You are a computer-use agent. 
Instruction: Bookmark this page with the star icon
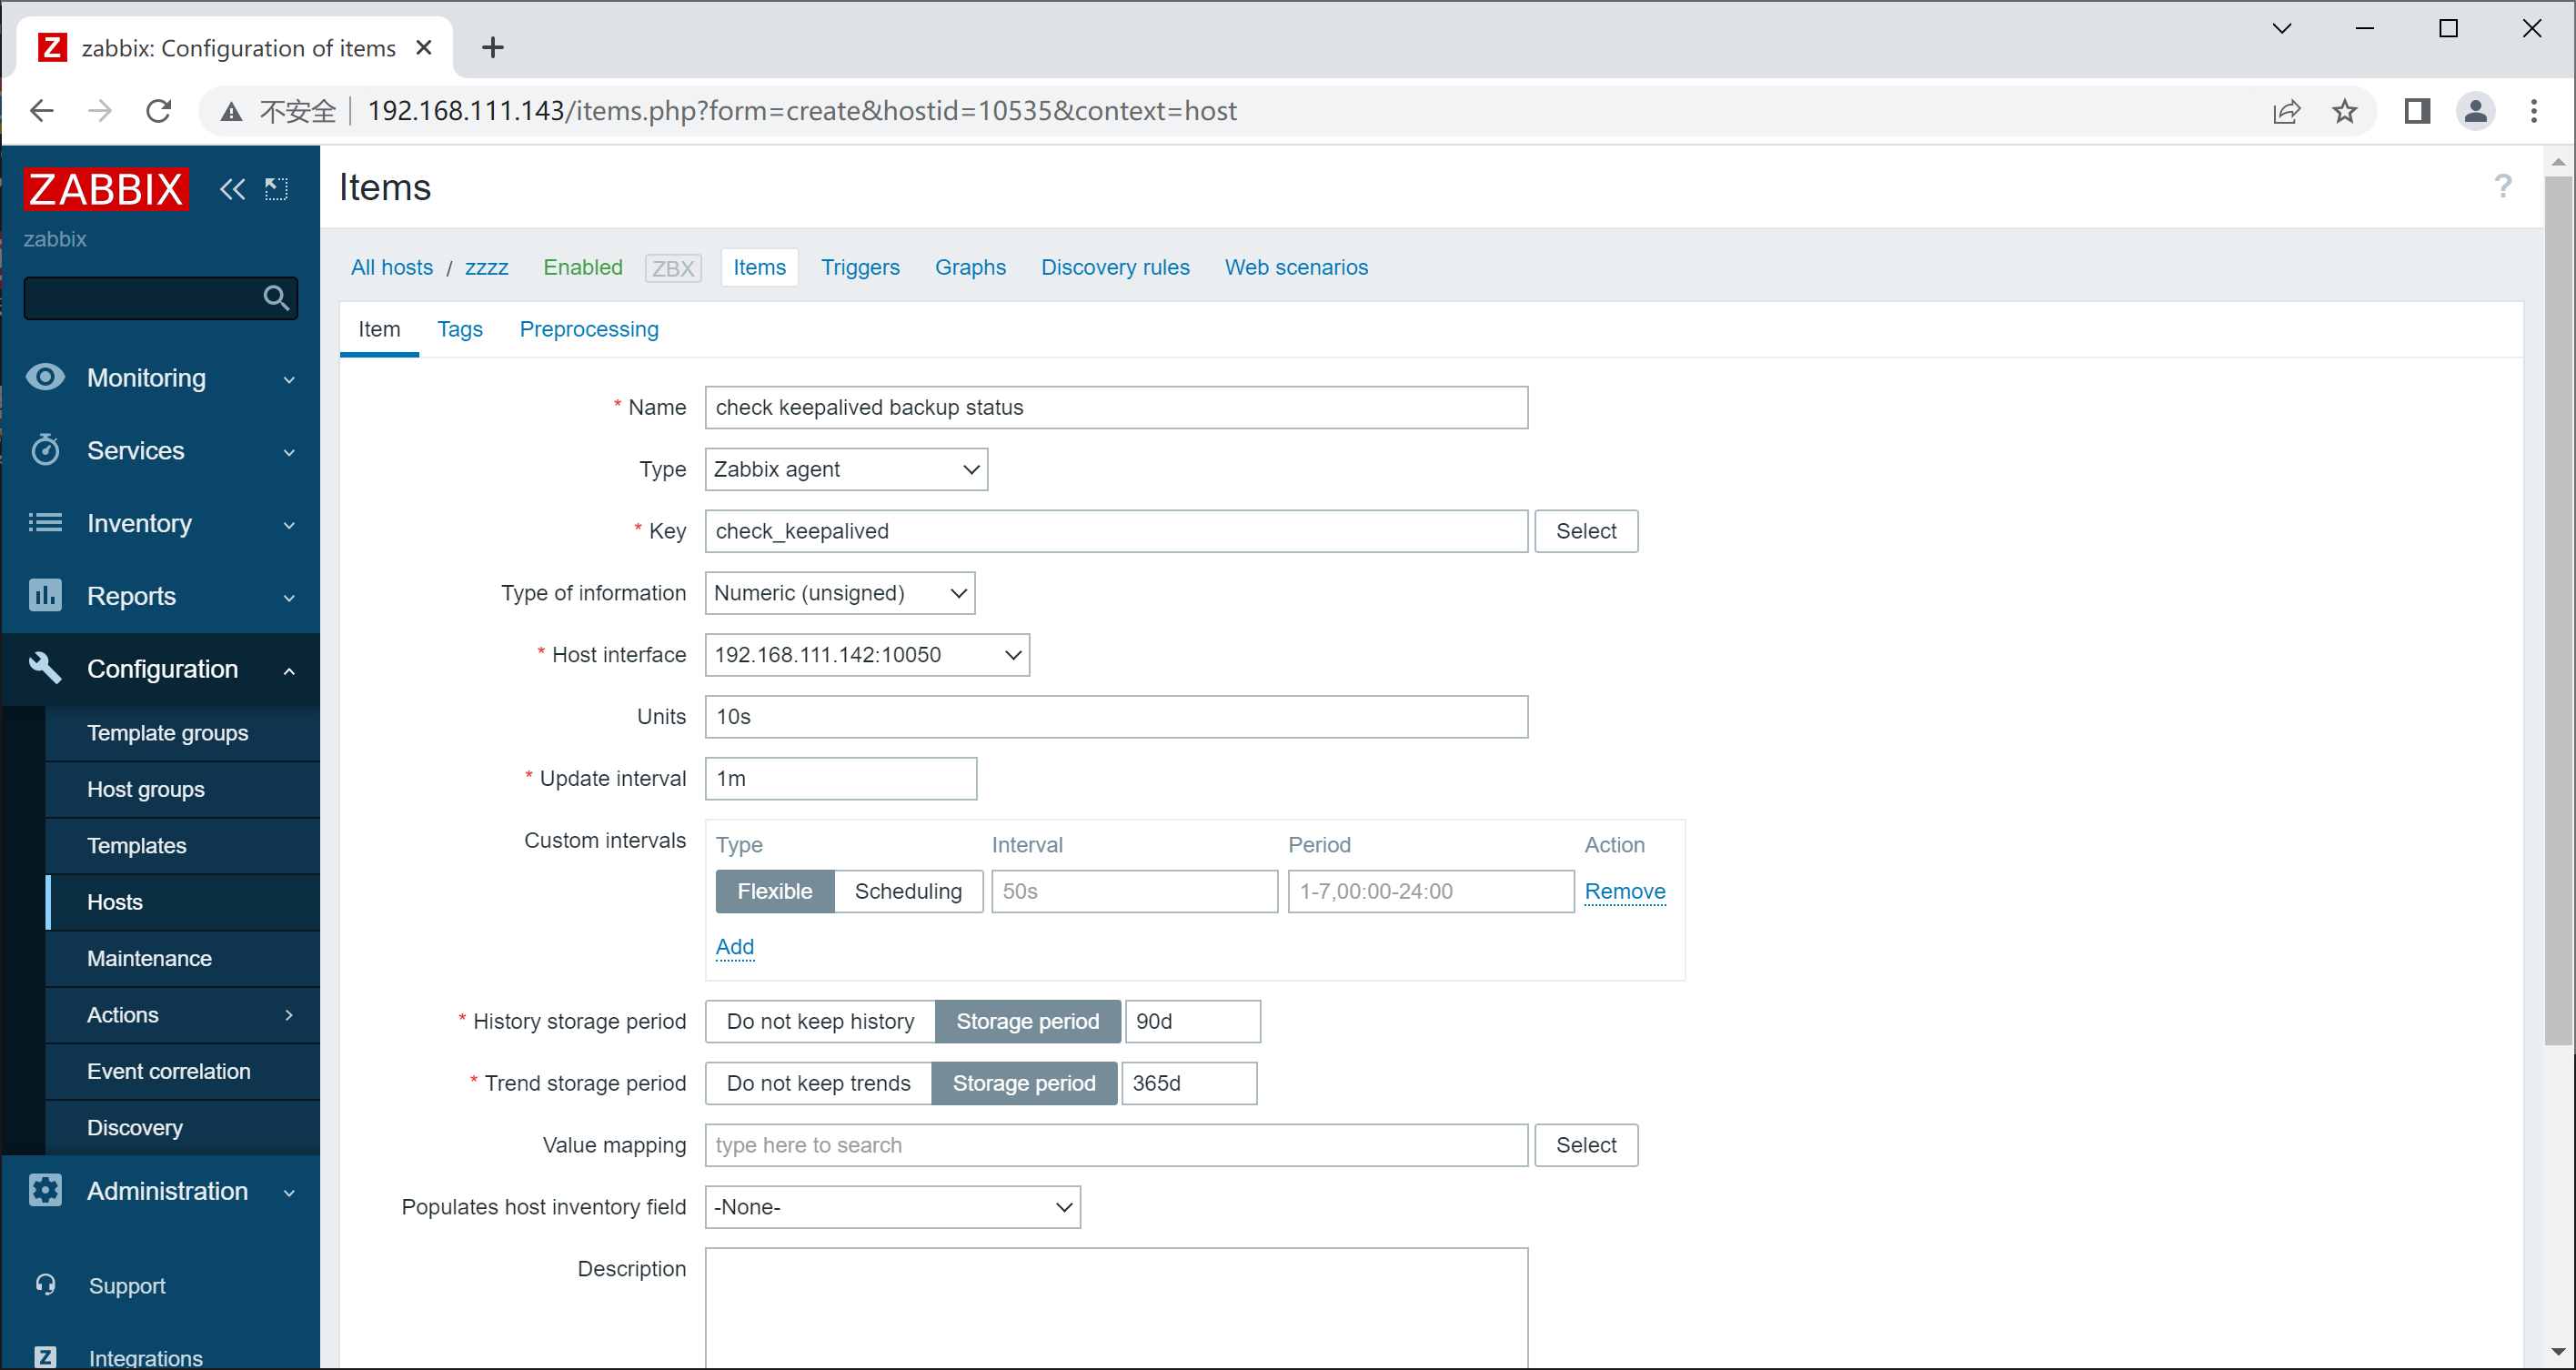[x=2344, y=111]
